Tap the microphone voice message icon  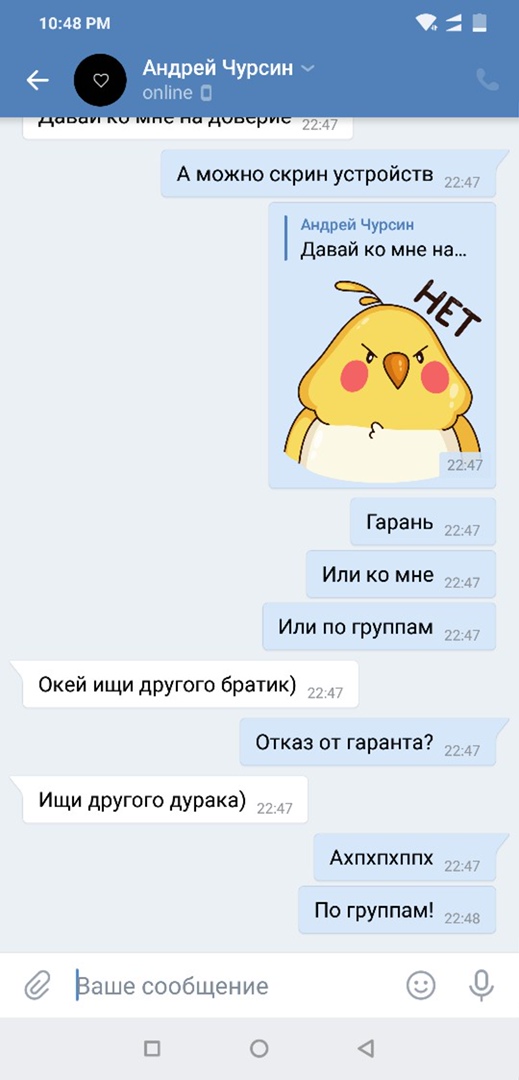tap(481, 985)
